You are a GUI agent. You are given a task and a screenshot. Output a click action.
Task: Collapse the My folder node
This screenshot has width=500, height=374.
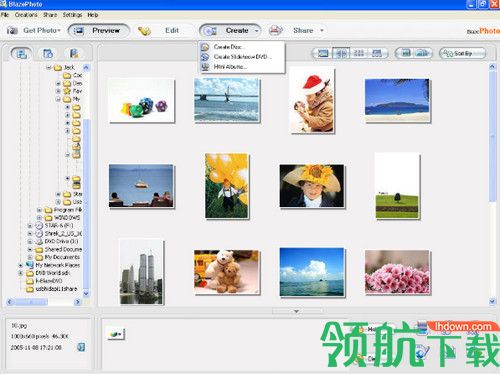point(58,99)
